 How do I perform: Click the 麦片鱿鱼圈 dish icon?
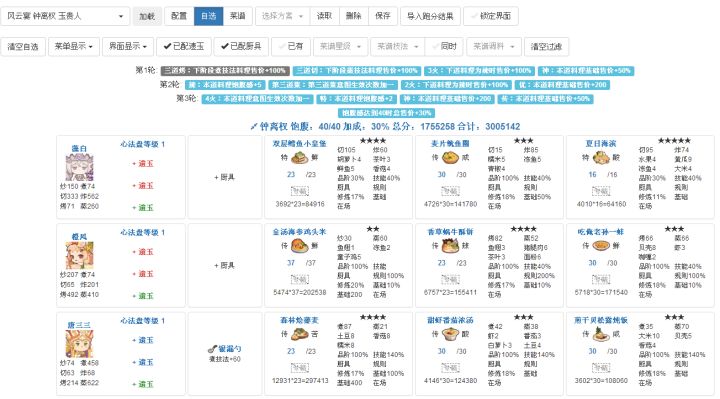tap(450, 157)
